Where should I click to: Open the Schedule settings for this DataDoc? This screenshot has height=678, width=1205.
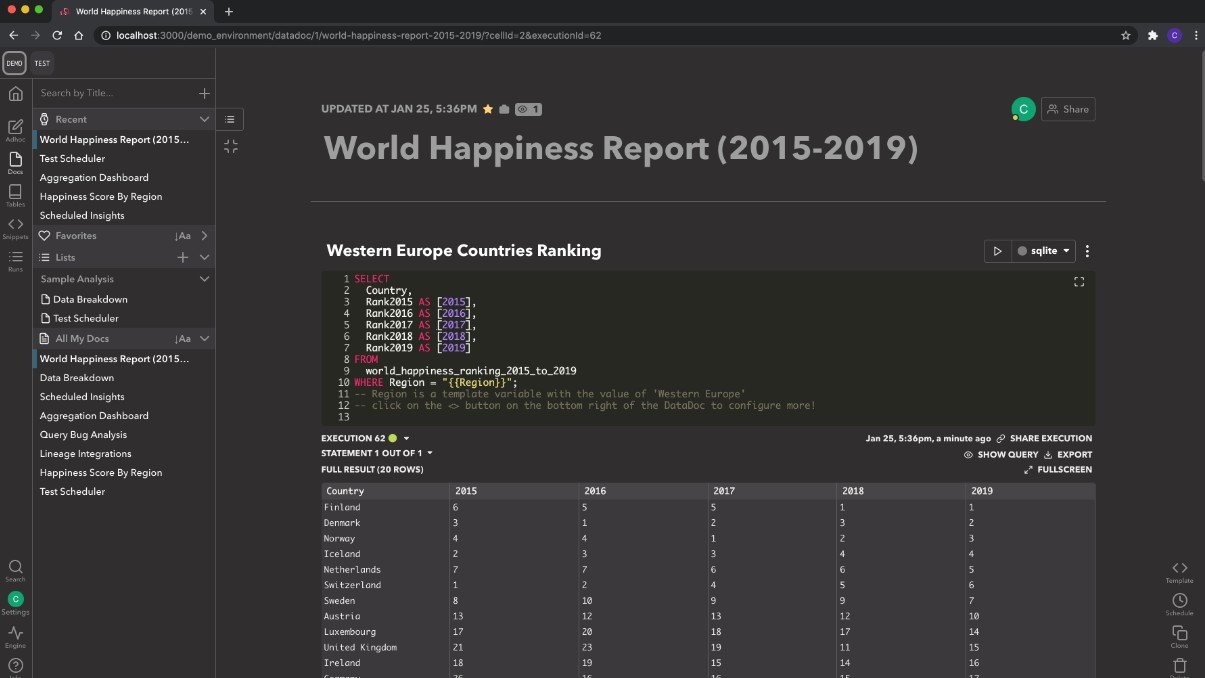(1180, 601)
